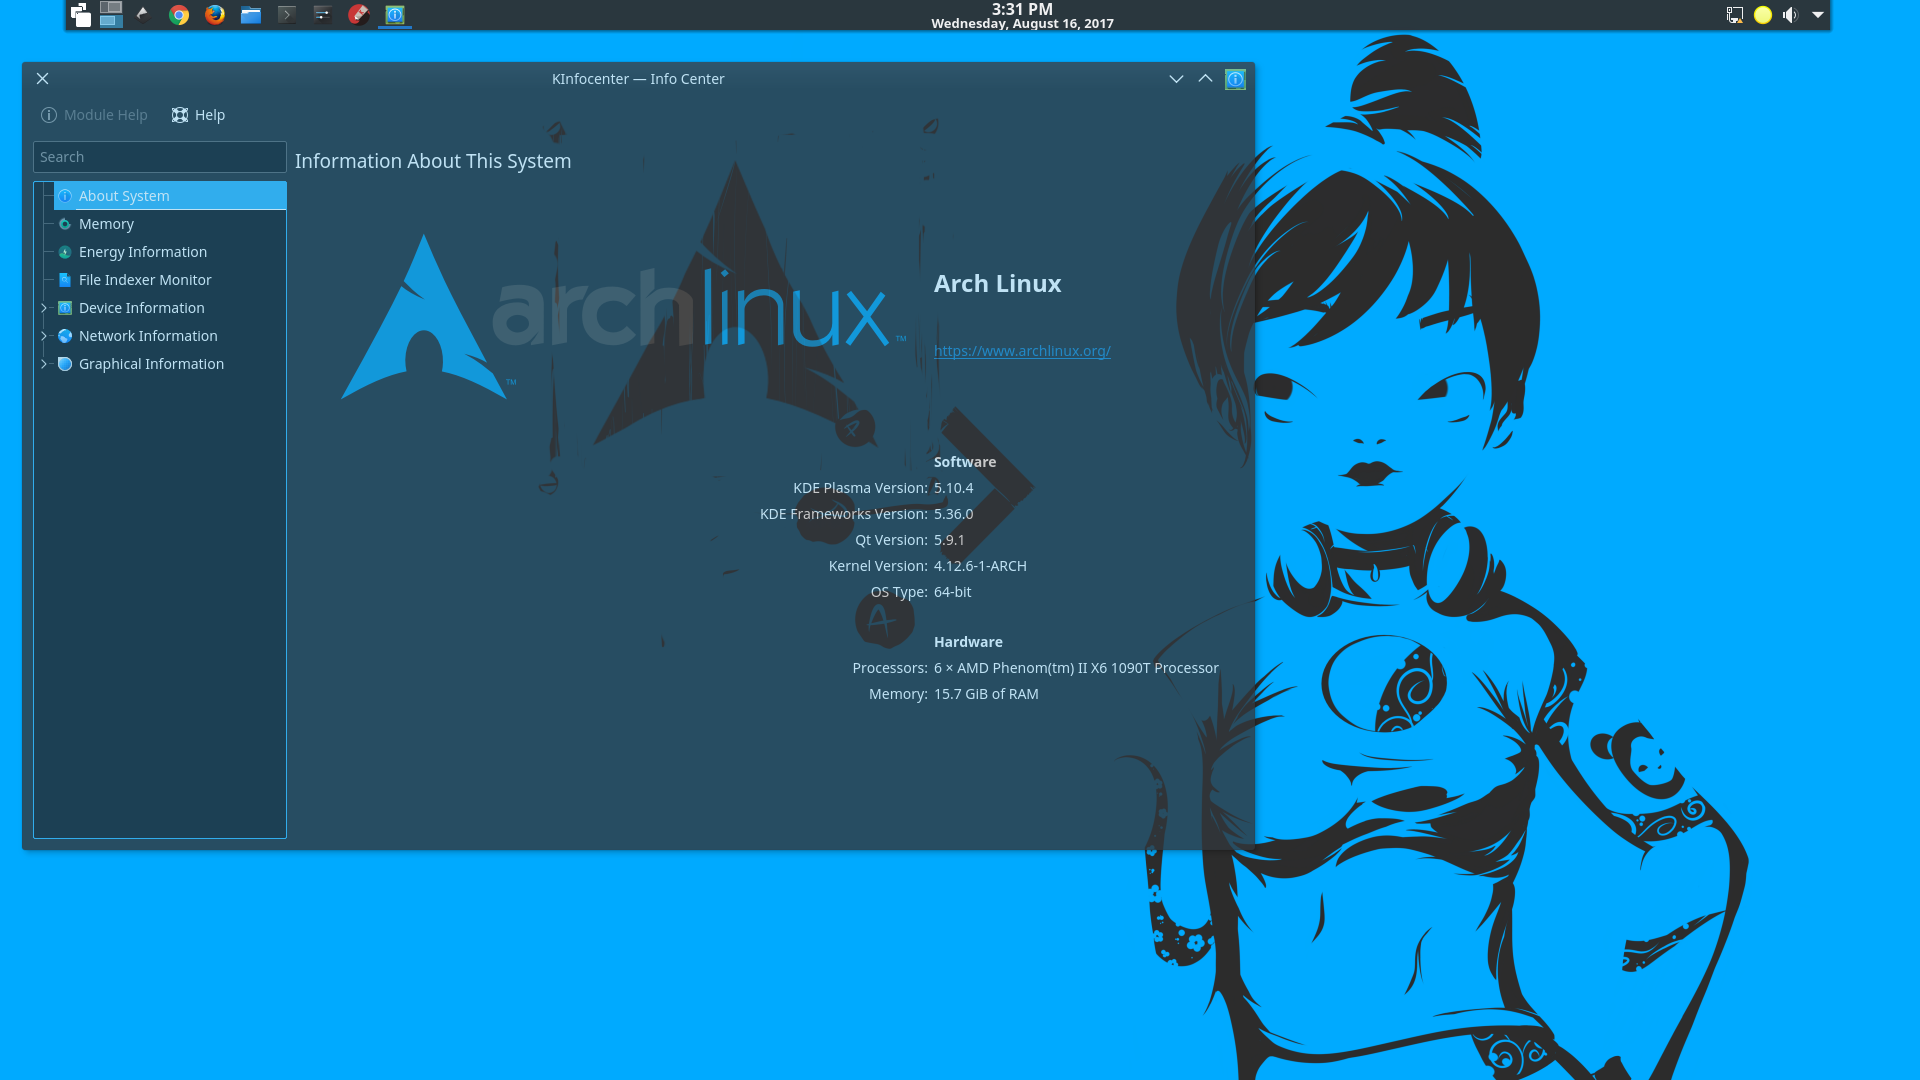This screenshot has width=1920, height=1080.
Task: Click the Graphical Information blue circle icon
Action: [65, 364]
